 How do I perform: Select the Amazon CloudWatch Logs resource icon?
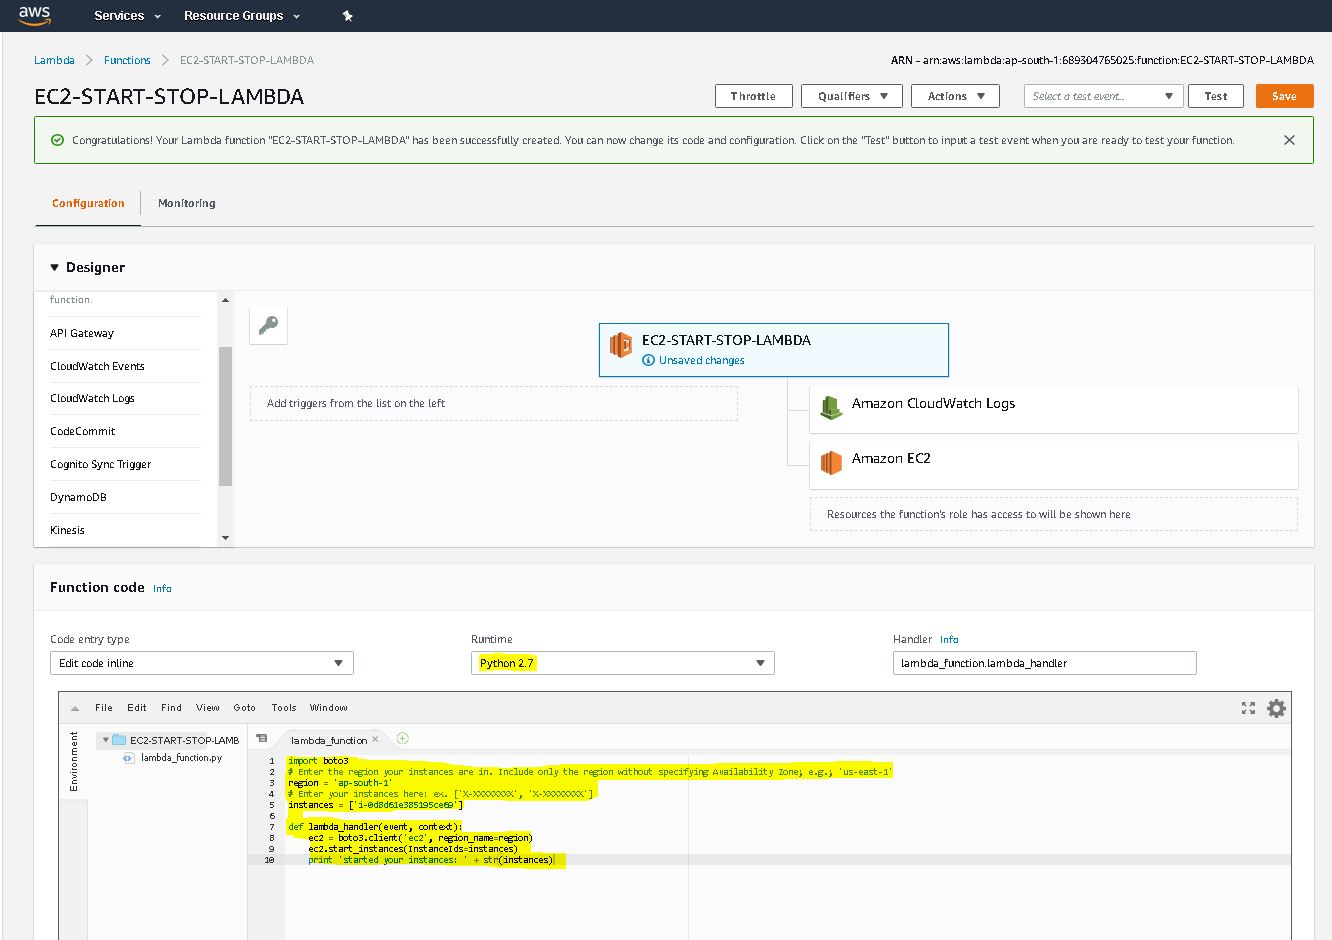coord(831,406)
